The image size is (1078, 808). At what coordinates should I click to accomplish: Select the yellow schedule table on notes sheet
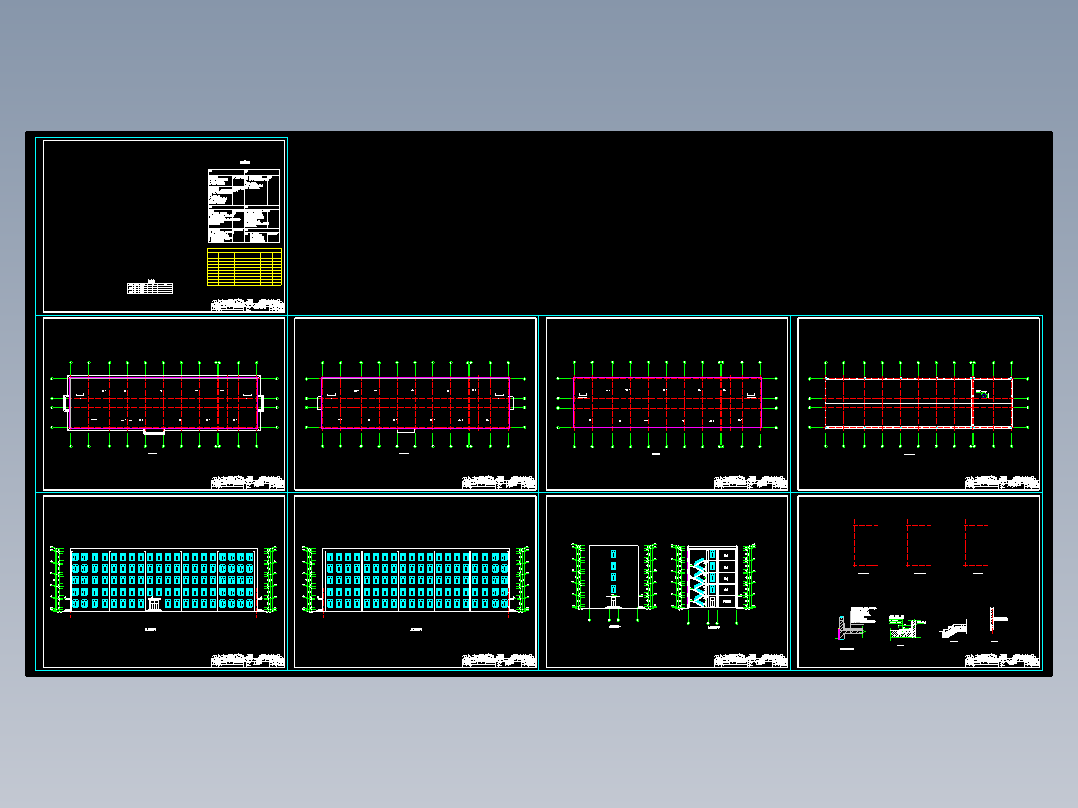[x=244, y=267]
